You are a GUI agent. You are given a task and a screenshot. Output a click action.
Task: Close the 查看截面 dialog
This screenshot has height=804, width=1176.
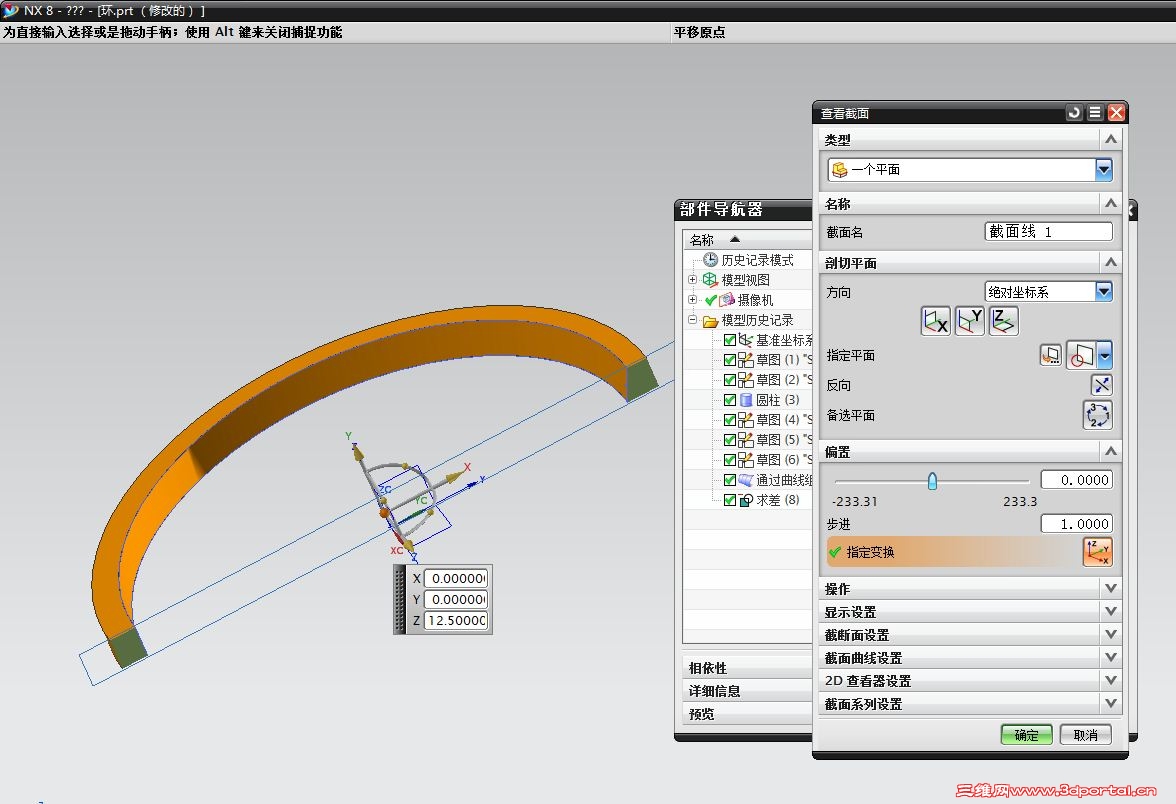coord(1116,112)
